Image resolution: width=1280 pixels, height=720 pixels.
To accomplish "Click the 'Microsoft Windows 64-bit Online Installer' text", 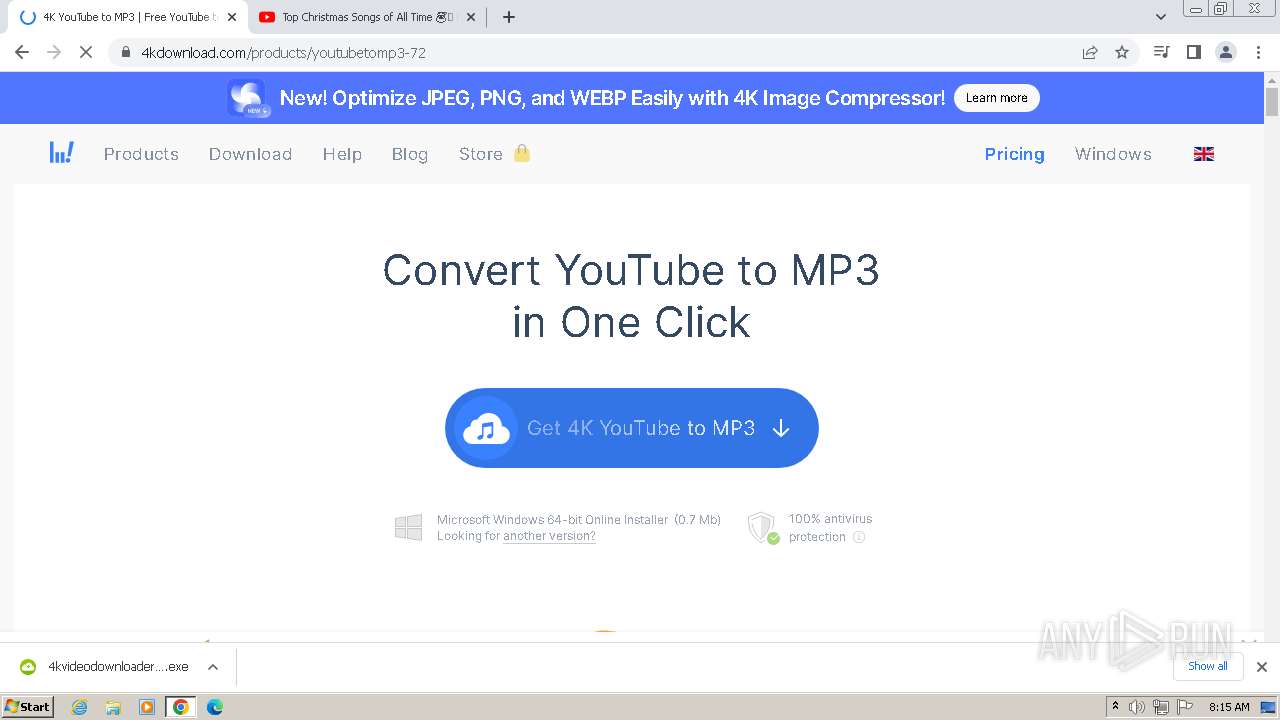I will click(x=552, y=519).
